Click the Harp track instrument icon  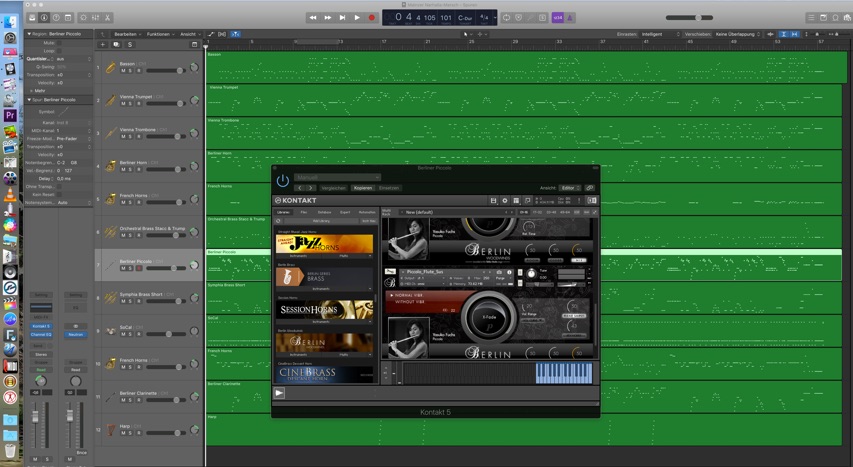pos(110,429)
